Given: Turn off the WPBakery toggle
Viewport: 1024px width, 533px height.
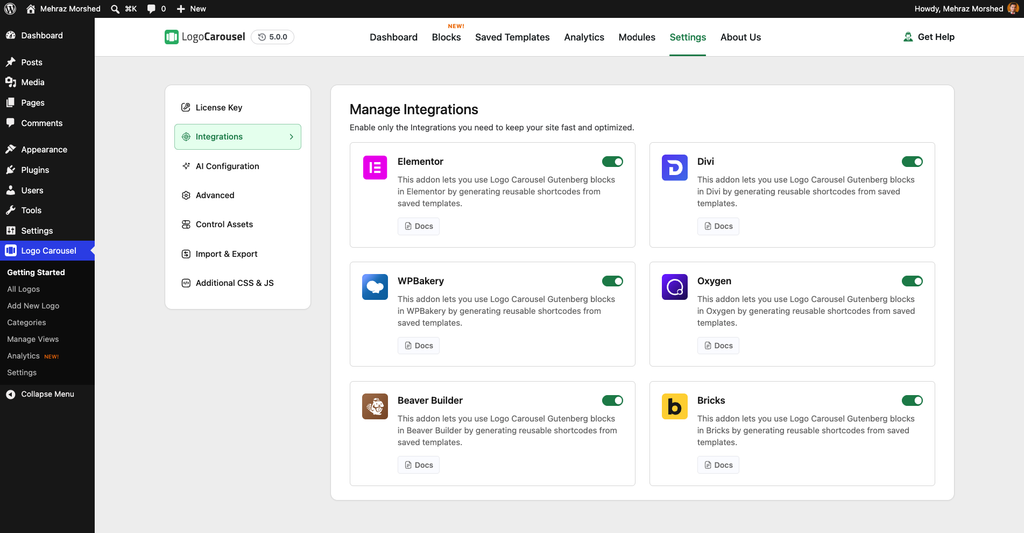Looking at the screenshot, I should click(x=613, y=282).
